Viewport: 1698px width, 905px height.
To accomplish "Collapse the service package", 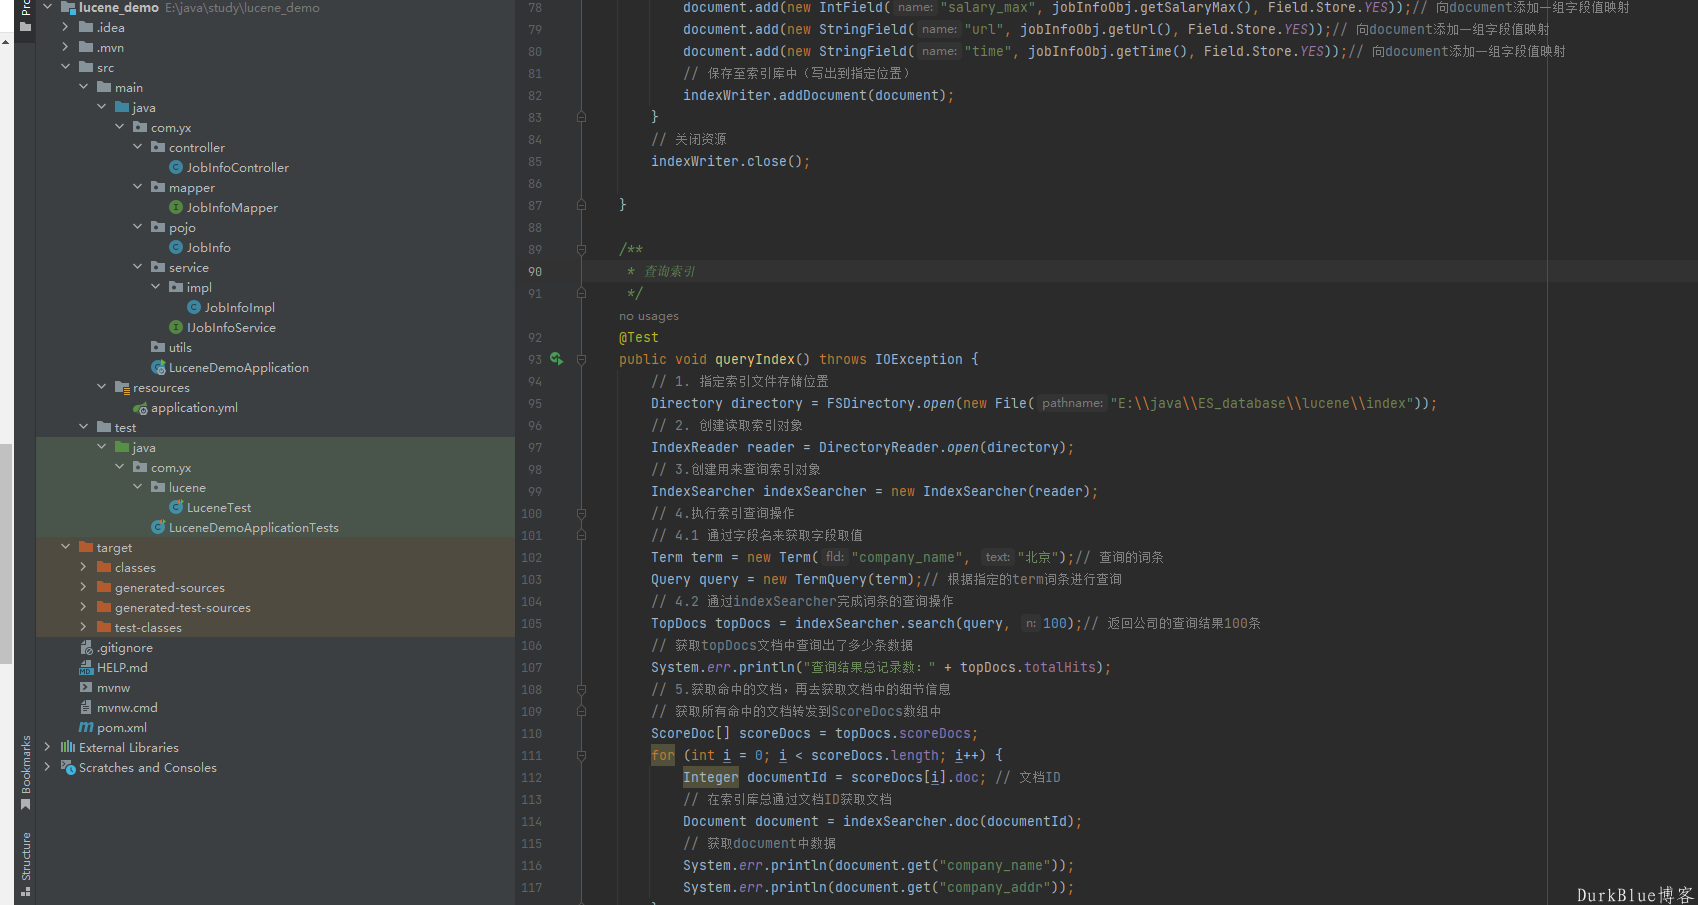I will pos(137,267).
